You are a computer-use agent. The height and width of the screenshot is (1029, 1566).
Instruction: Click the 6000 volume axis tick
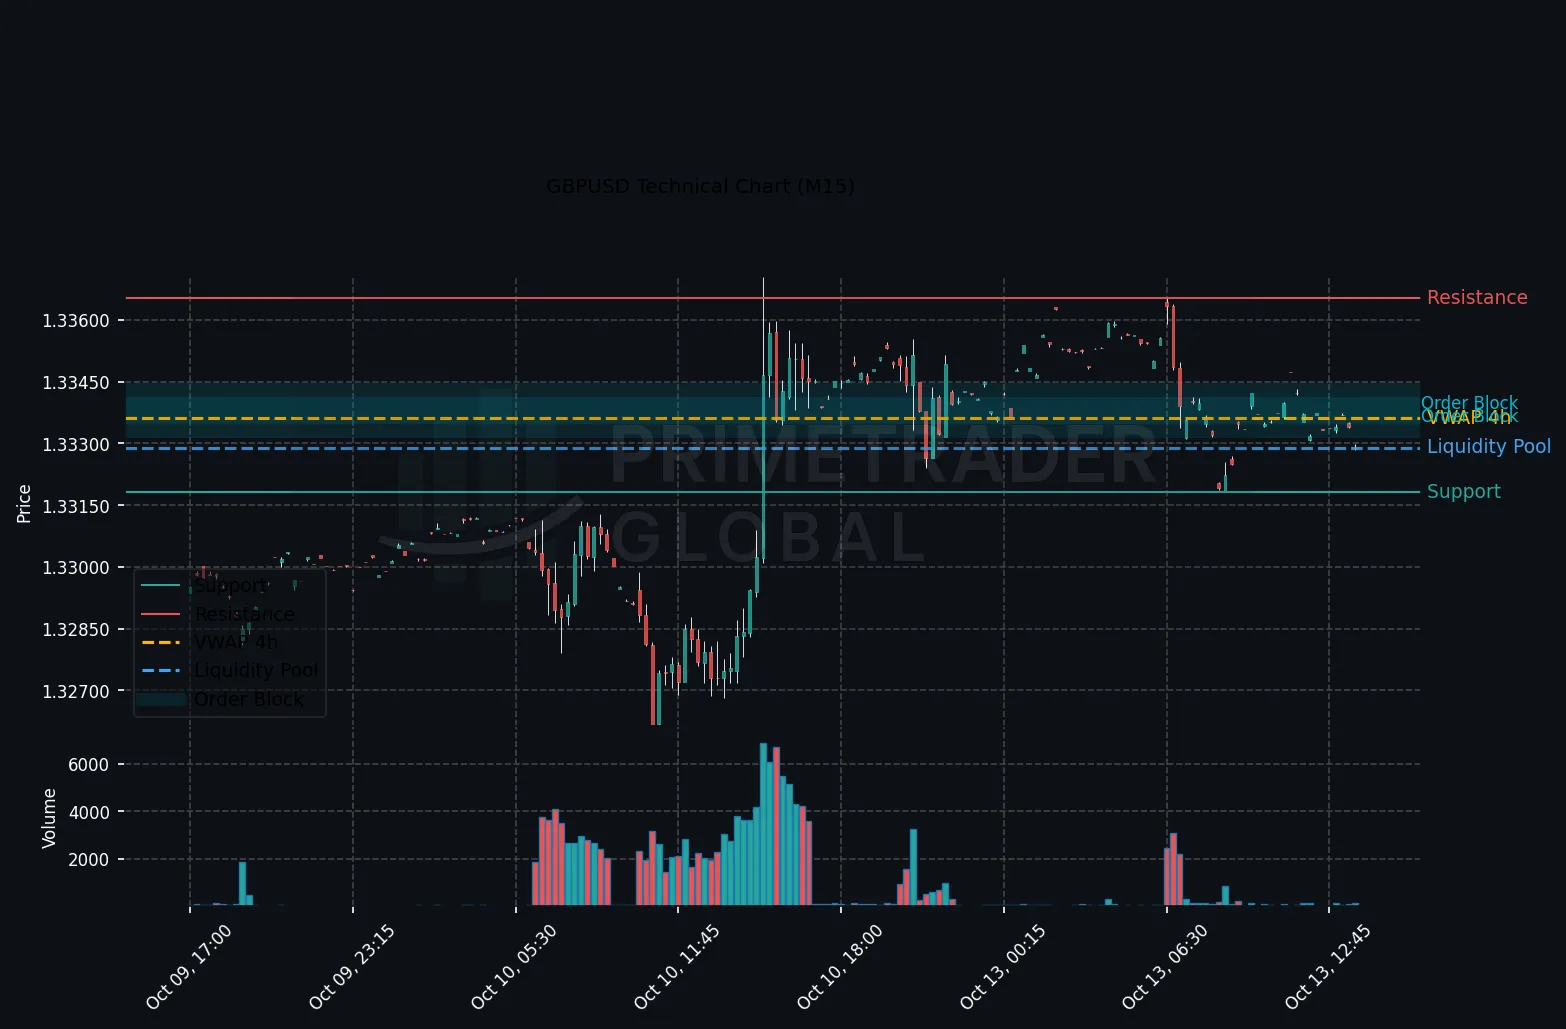[x=89, y=765]
